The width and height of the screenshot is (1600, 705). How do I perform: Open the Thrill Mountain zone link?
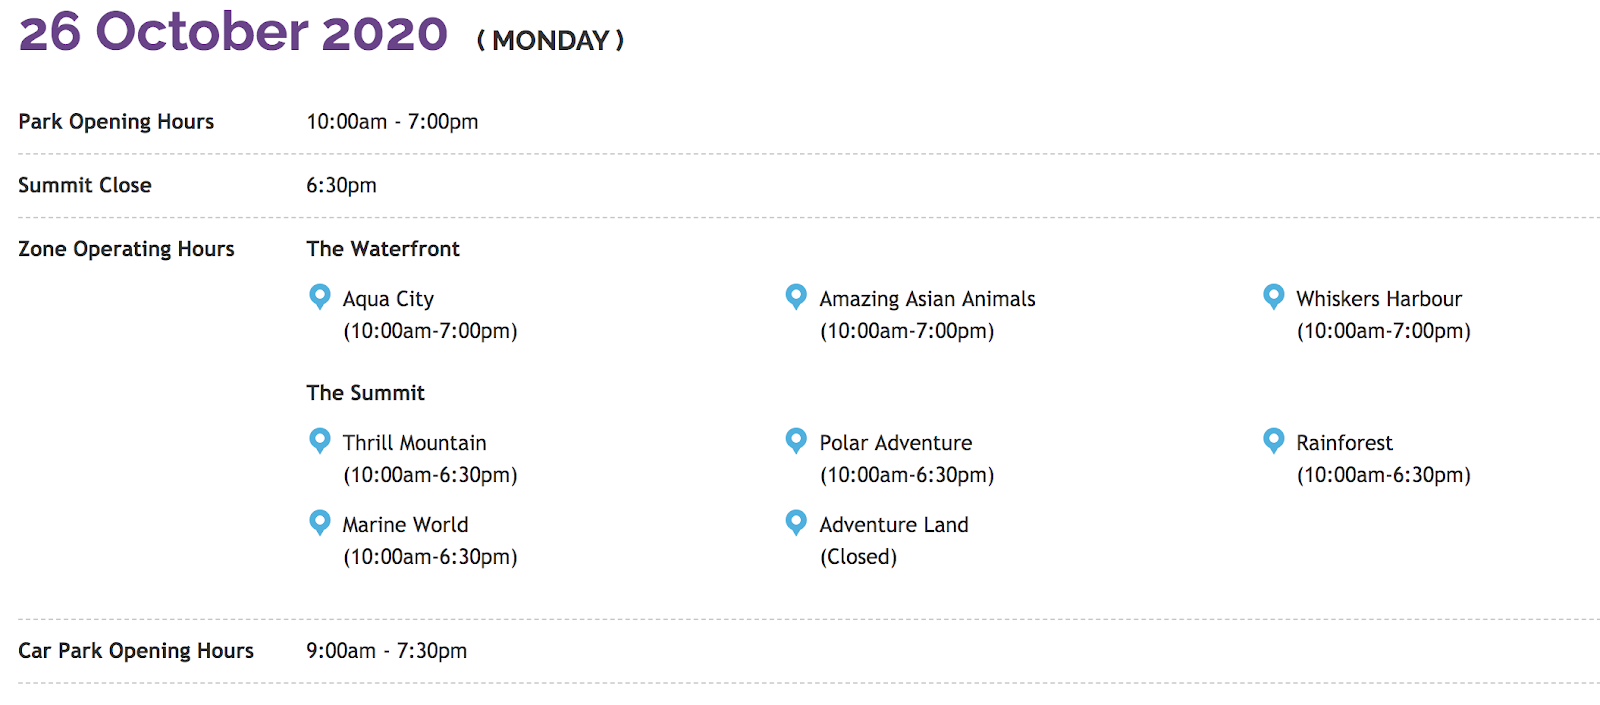click(414, 443)
